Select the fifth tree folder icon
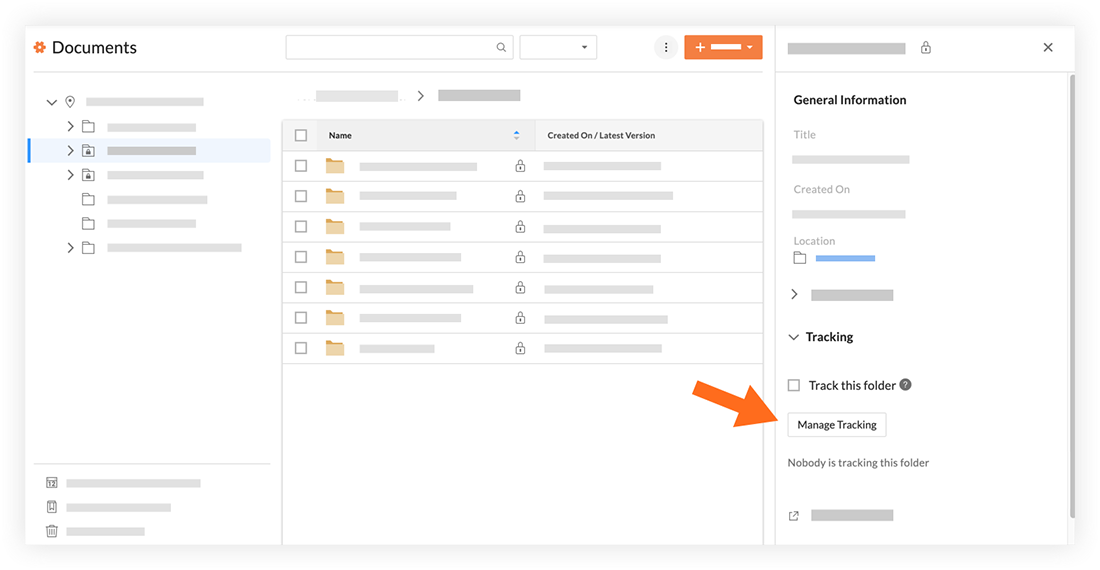 (x=88, y=224)
